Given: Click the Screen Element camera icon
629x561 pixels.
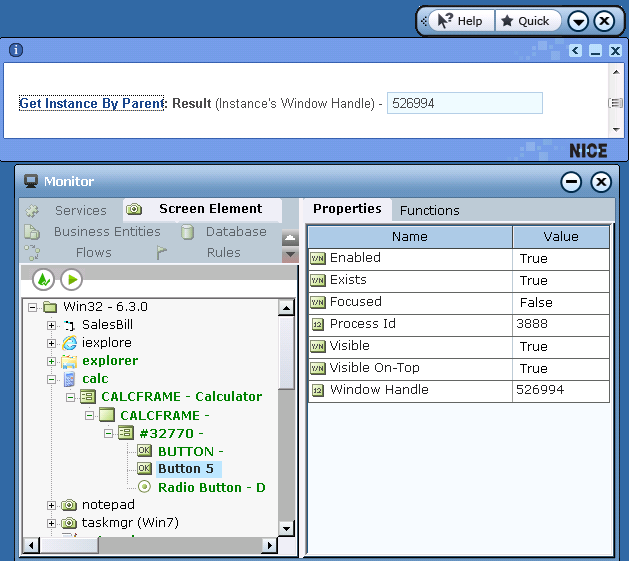Looking at the screenshot, I should 134,209.
